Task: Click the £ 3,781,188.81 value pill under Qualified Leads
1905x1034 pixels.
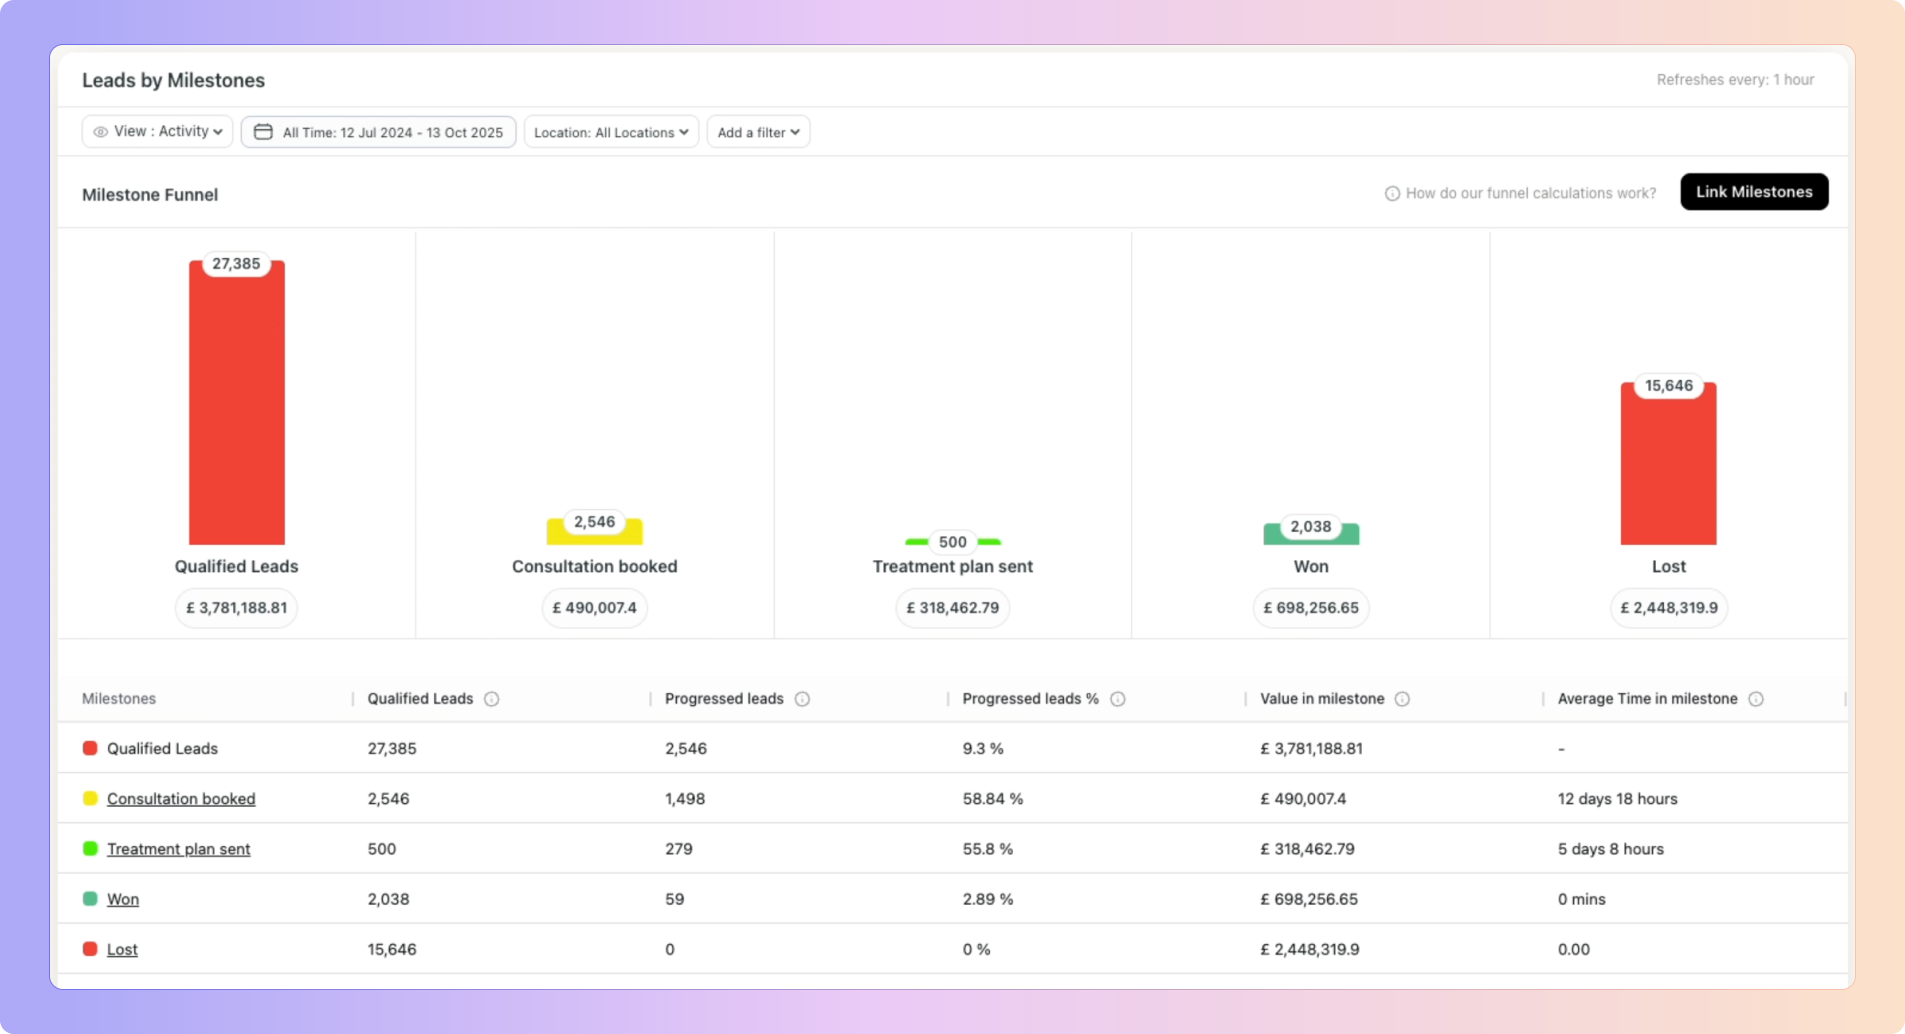Action: [236, 608]
